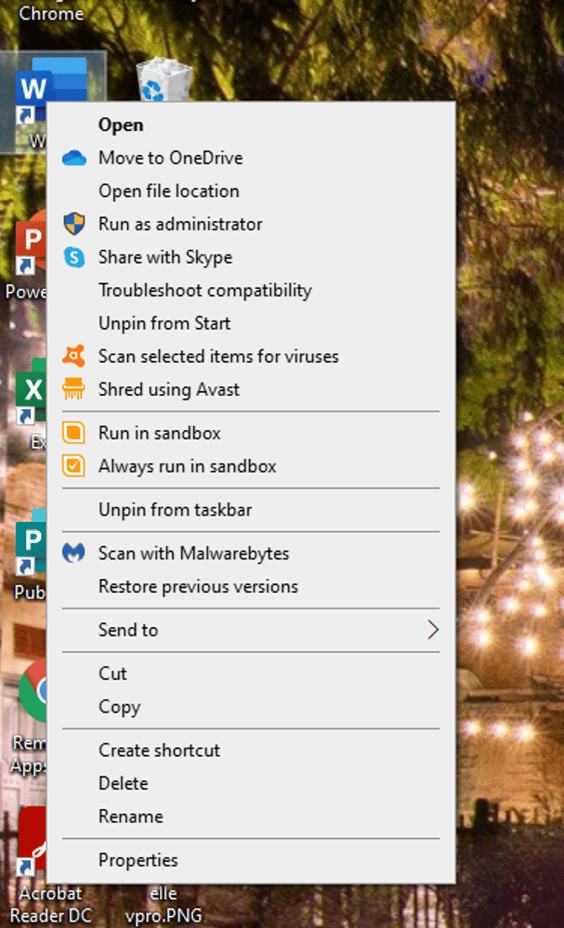Screen dimensions: 564x928
Task: Select Open file location
Action: pyautogui.click(x=251, y=191)
